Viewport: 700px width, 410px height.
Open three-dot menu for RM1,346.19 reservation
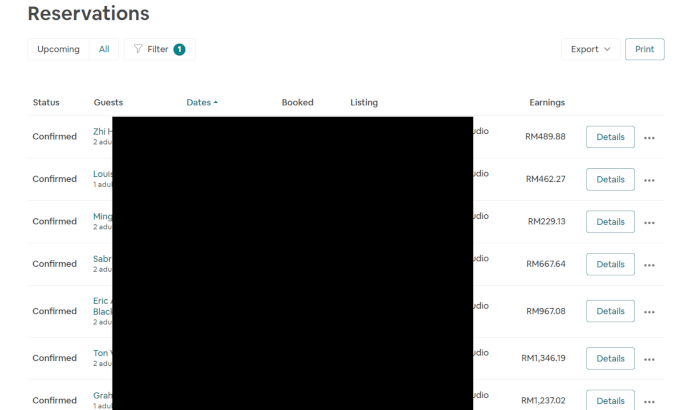(x=649, y=359)
